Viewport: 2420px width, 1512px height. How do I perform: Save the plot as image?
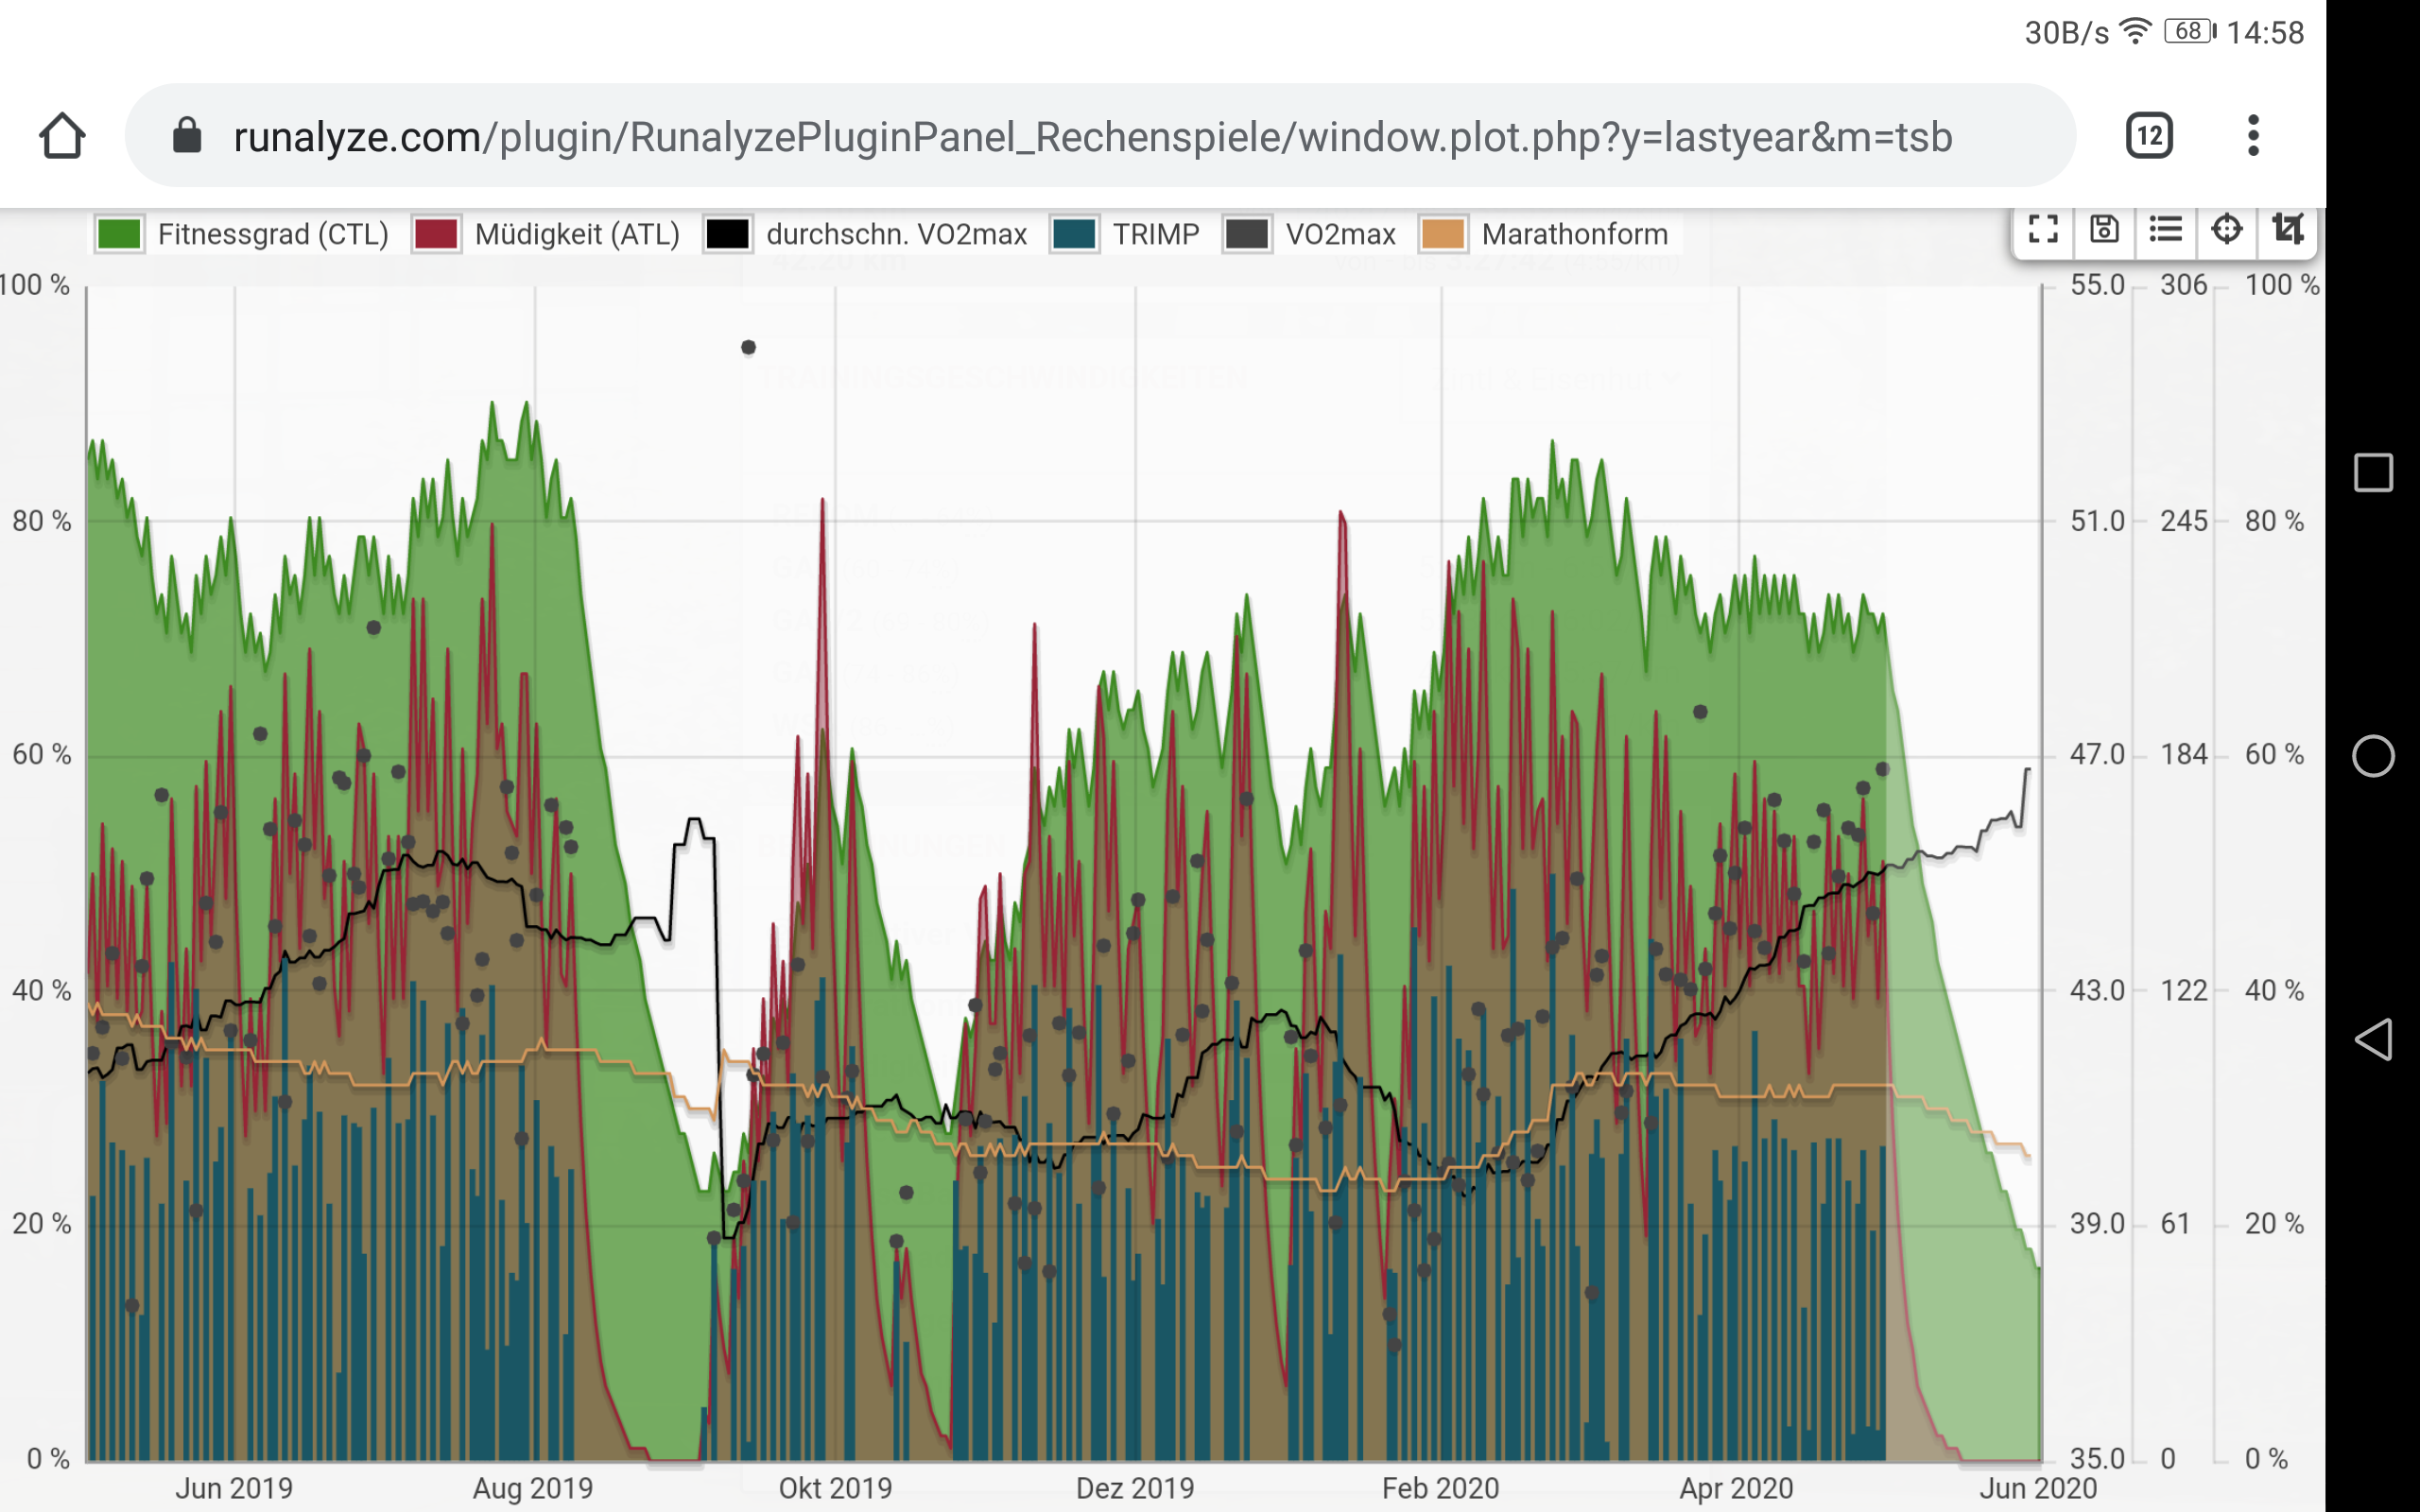2104,230
